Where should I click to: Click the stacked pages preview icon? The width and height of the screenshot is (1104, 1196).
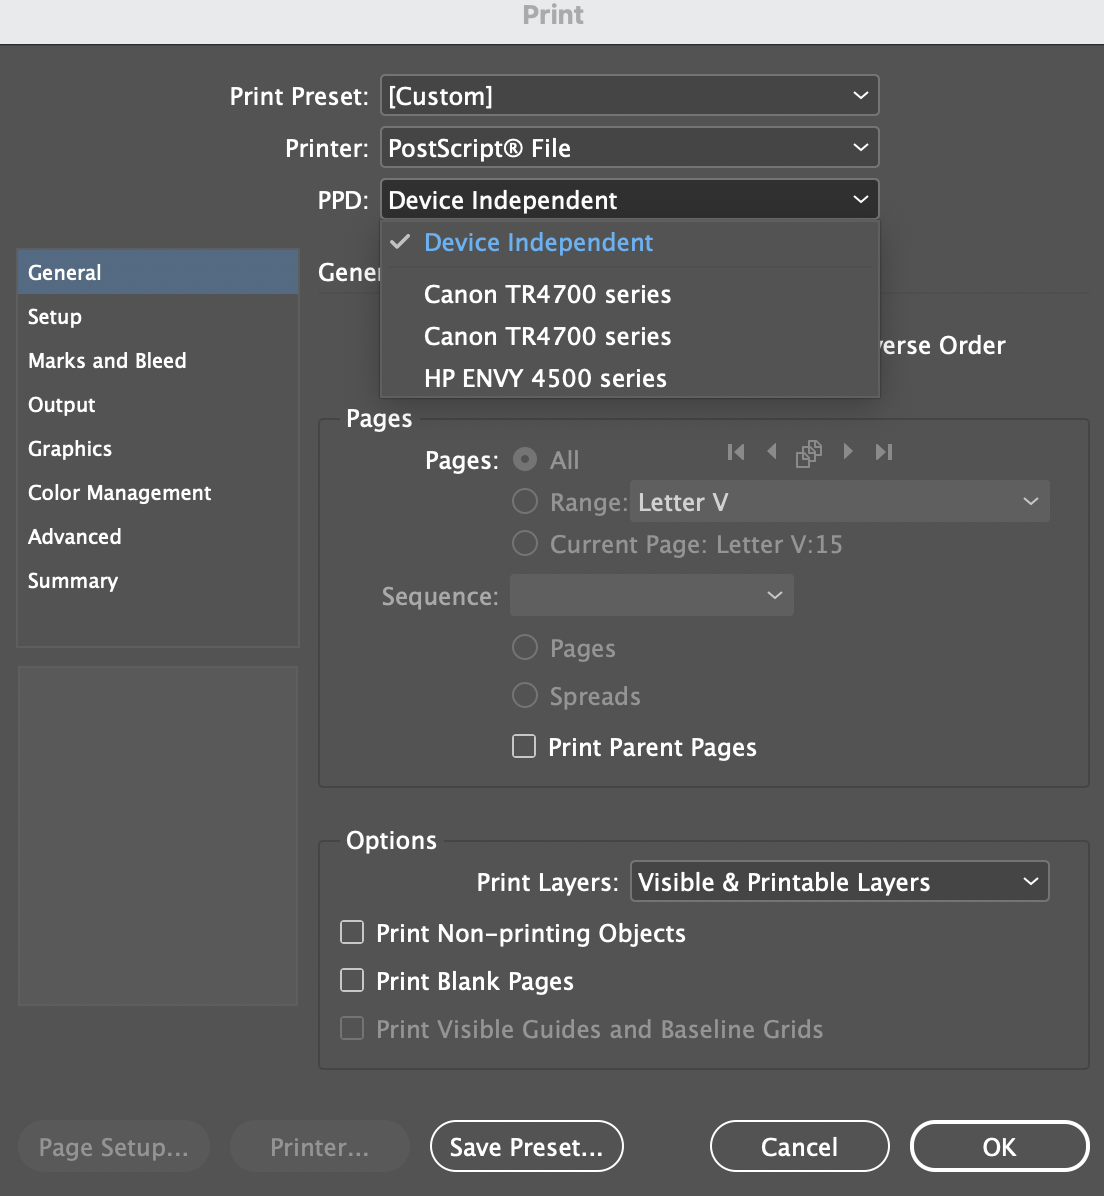[x=809, y=452]
